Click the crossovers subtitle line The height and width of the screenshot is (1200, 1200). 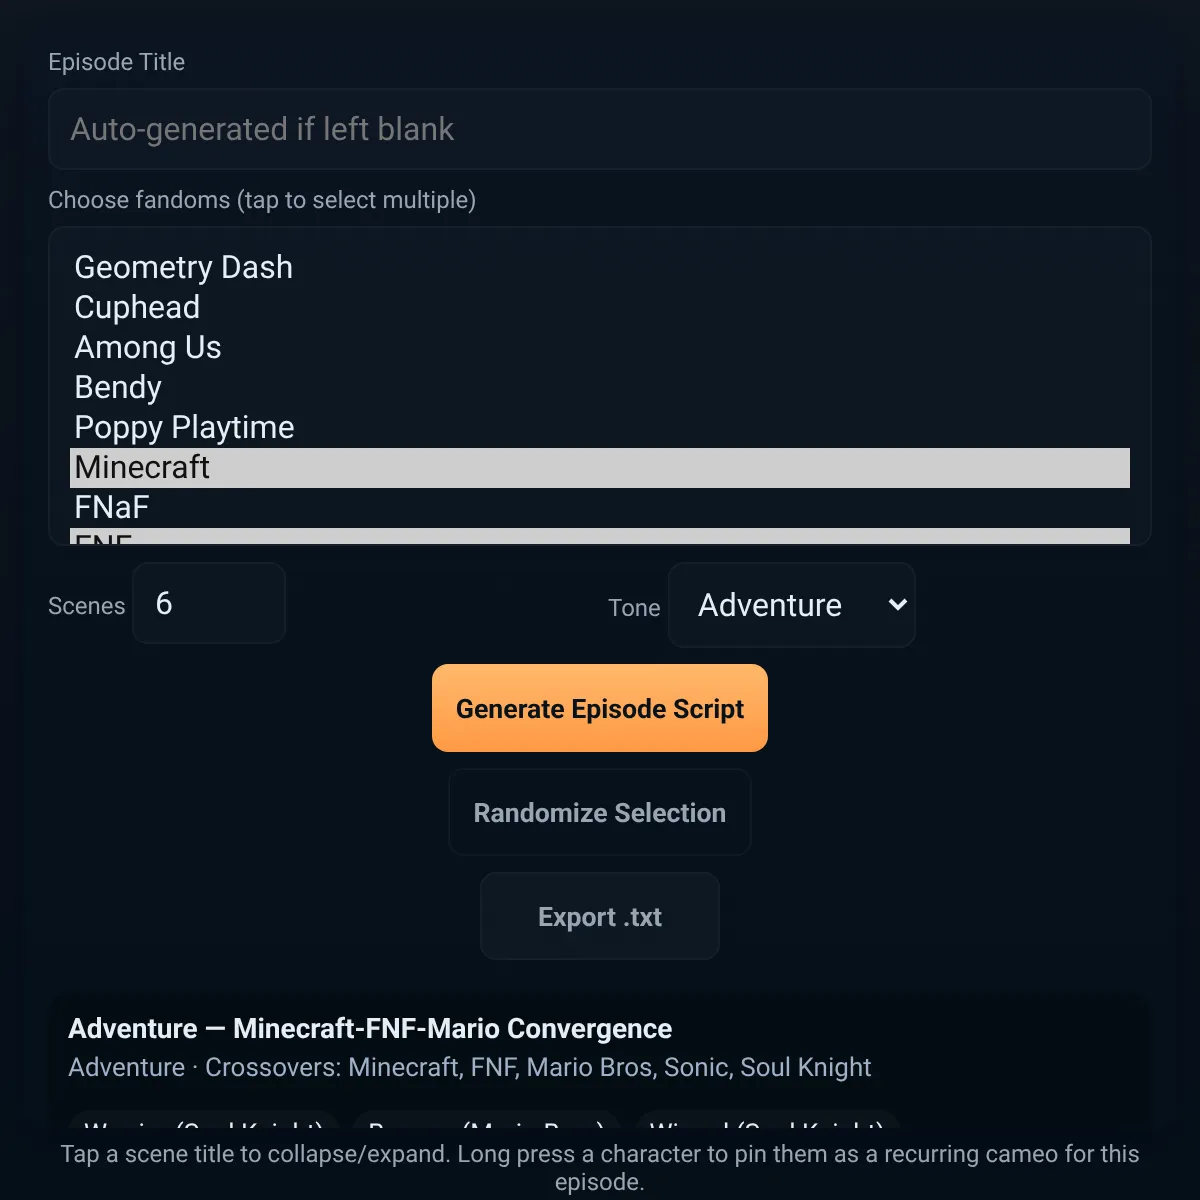[470, 1067]
